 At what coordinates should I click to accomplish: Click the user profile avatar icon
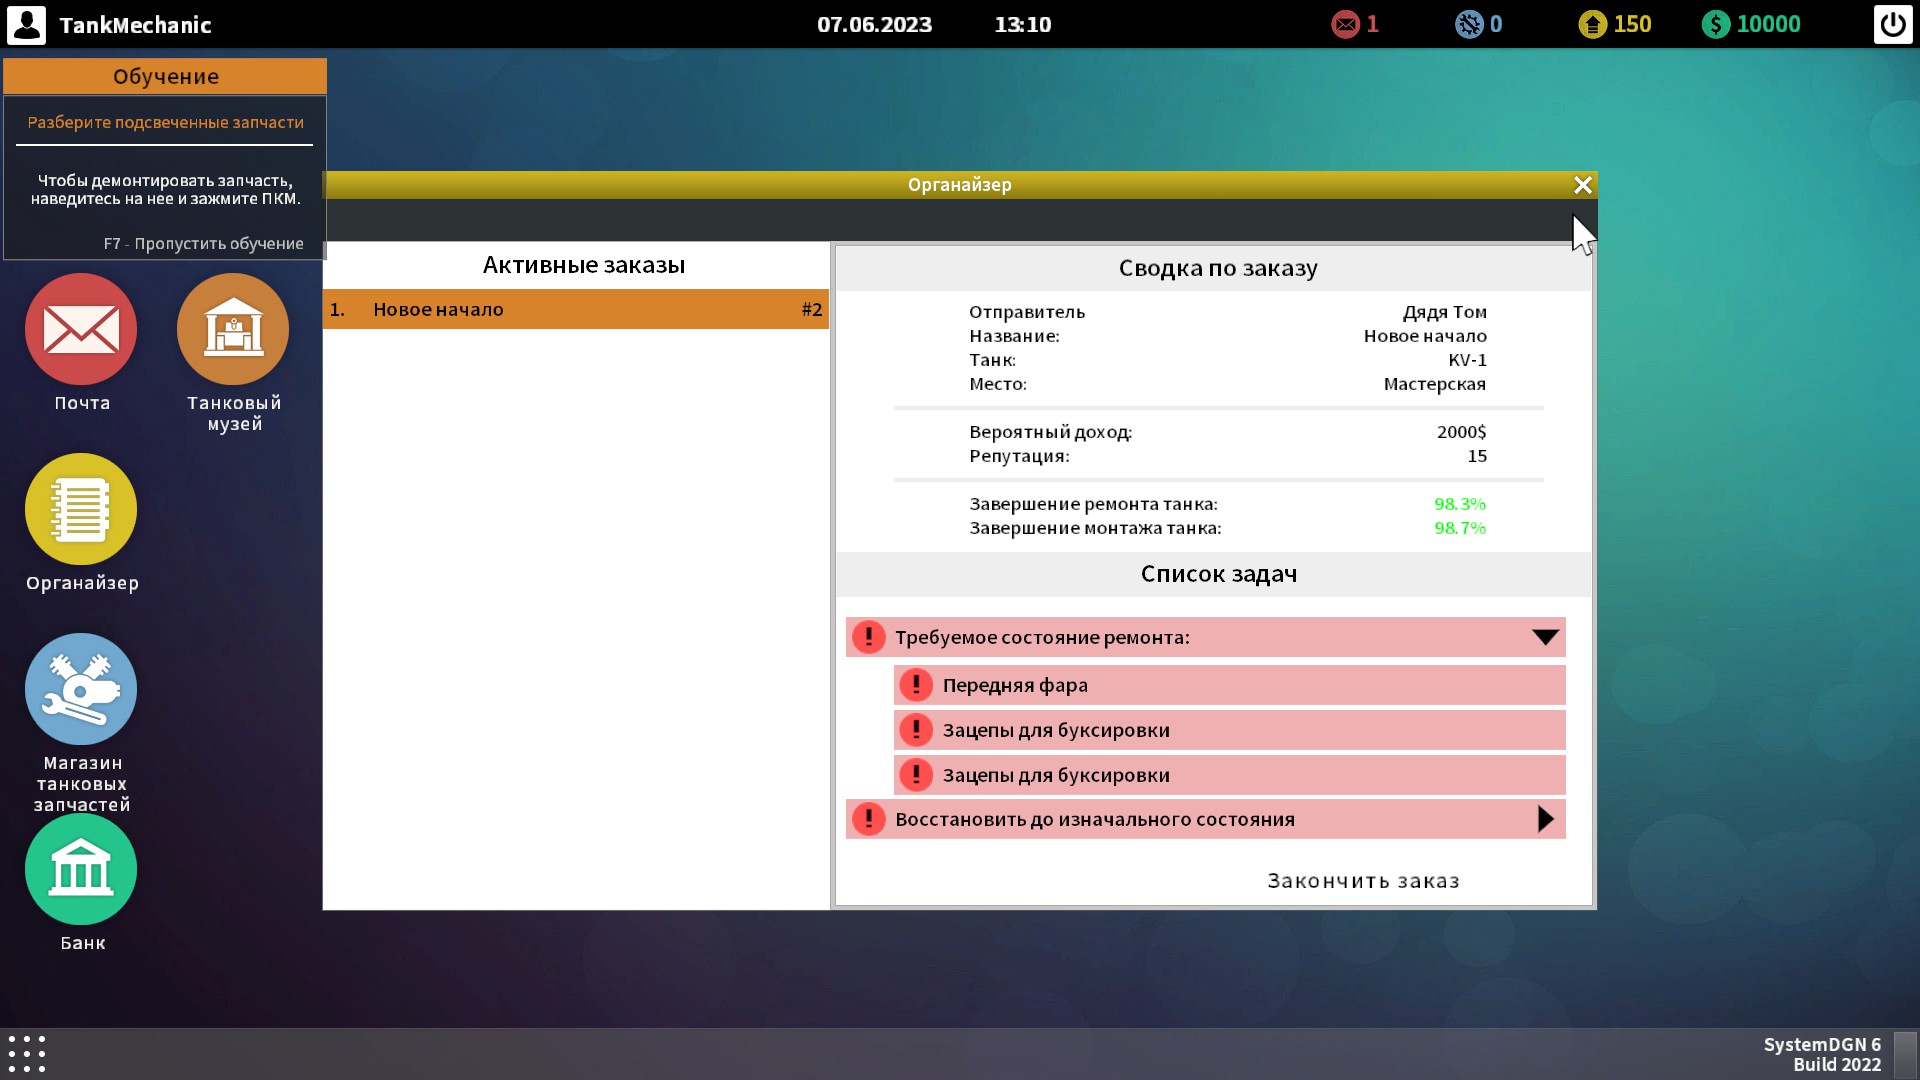pyautogui.click(x=26, y=24)
